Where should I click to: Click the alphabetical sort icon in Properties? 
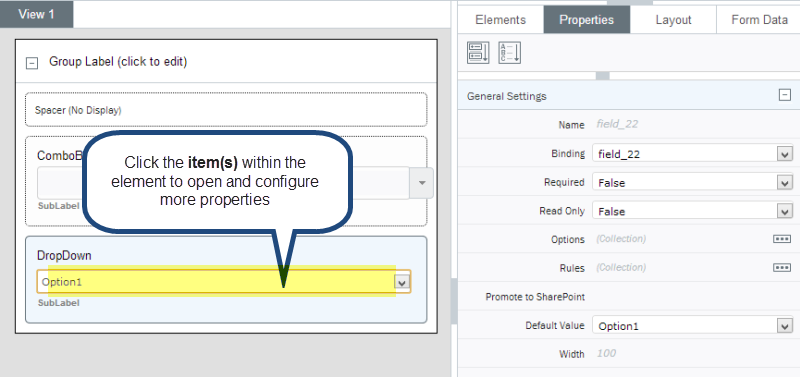[x=509, y=53]
